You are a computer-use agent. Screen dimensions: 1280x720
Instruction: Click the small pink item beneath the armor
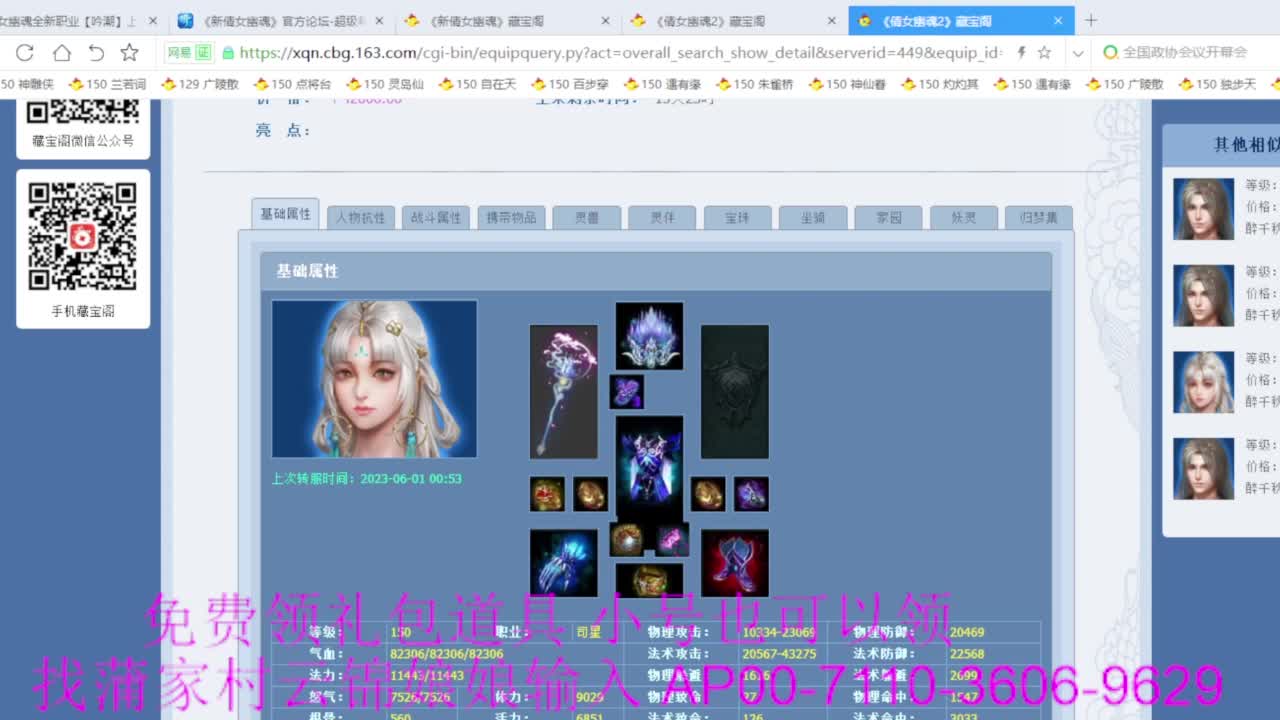(x=673, y=539)
